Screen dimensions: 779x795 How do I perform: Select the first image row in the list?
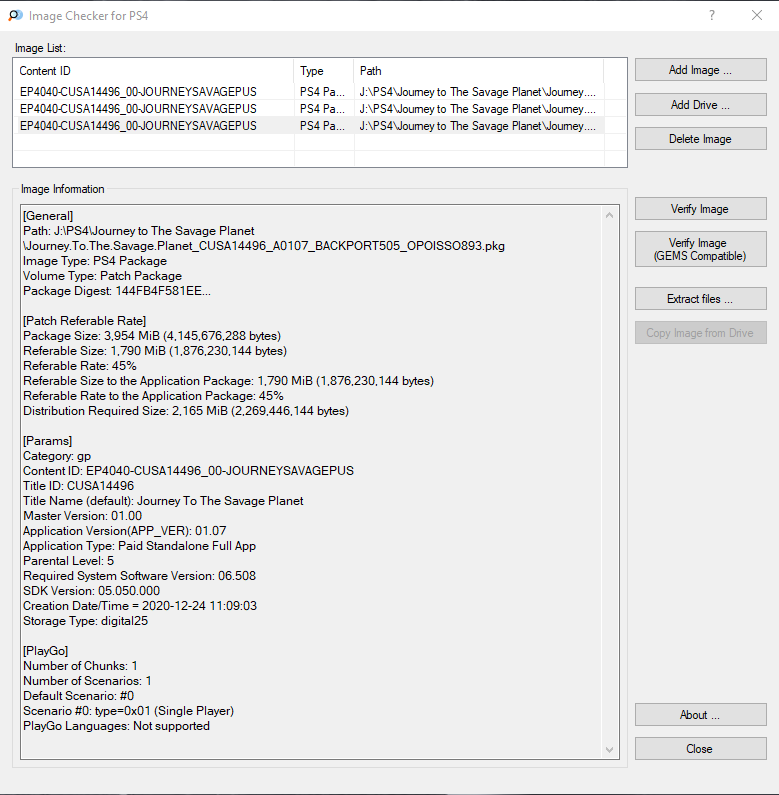310,92
